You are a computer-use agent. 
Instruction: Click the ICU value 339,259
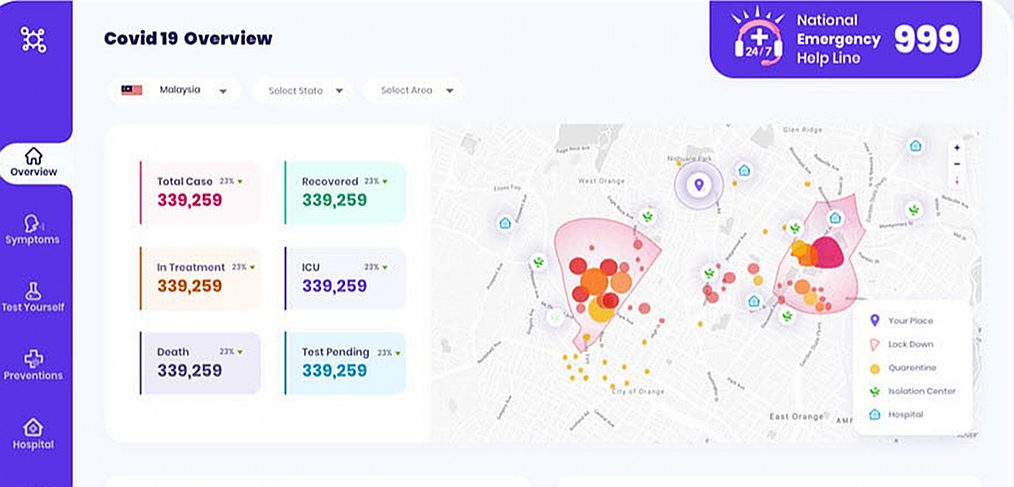tap(334, 286)
